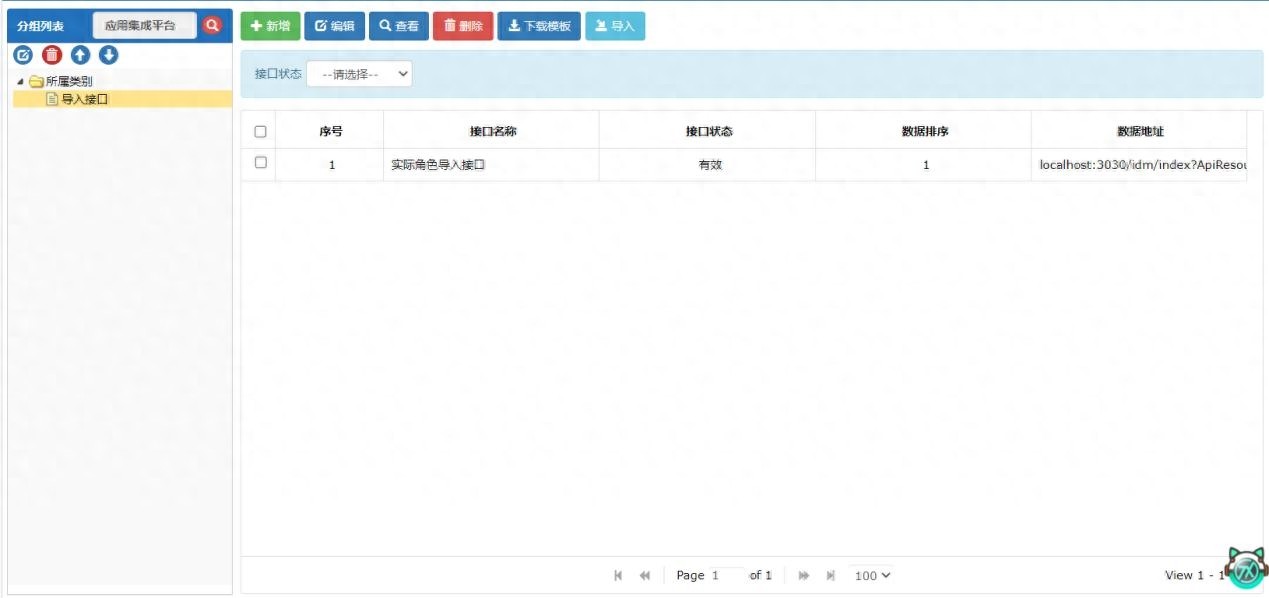The image size is (1269, 598).
Task: Click the light-blue 导入 button
Action: point(615,26)
